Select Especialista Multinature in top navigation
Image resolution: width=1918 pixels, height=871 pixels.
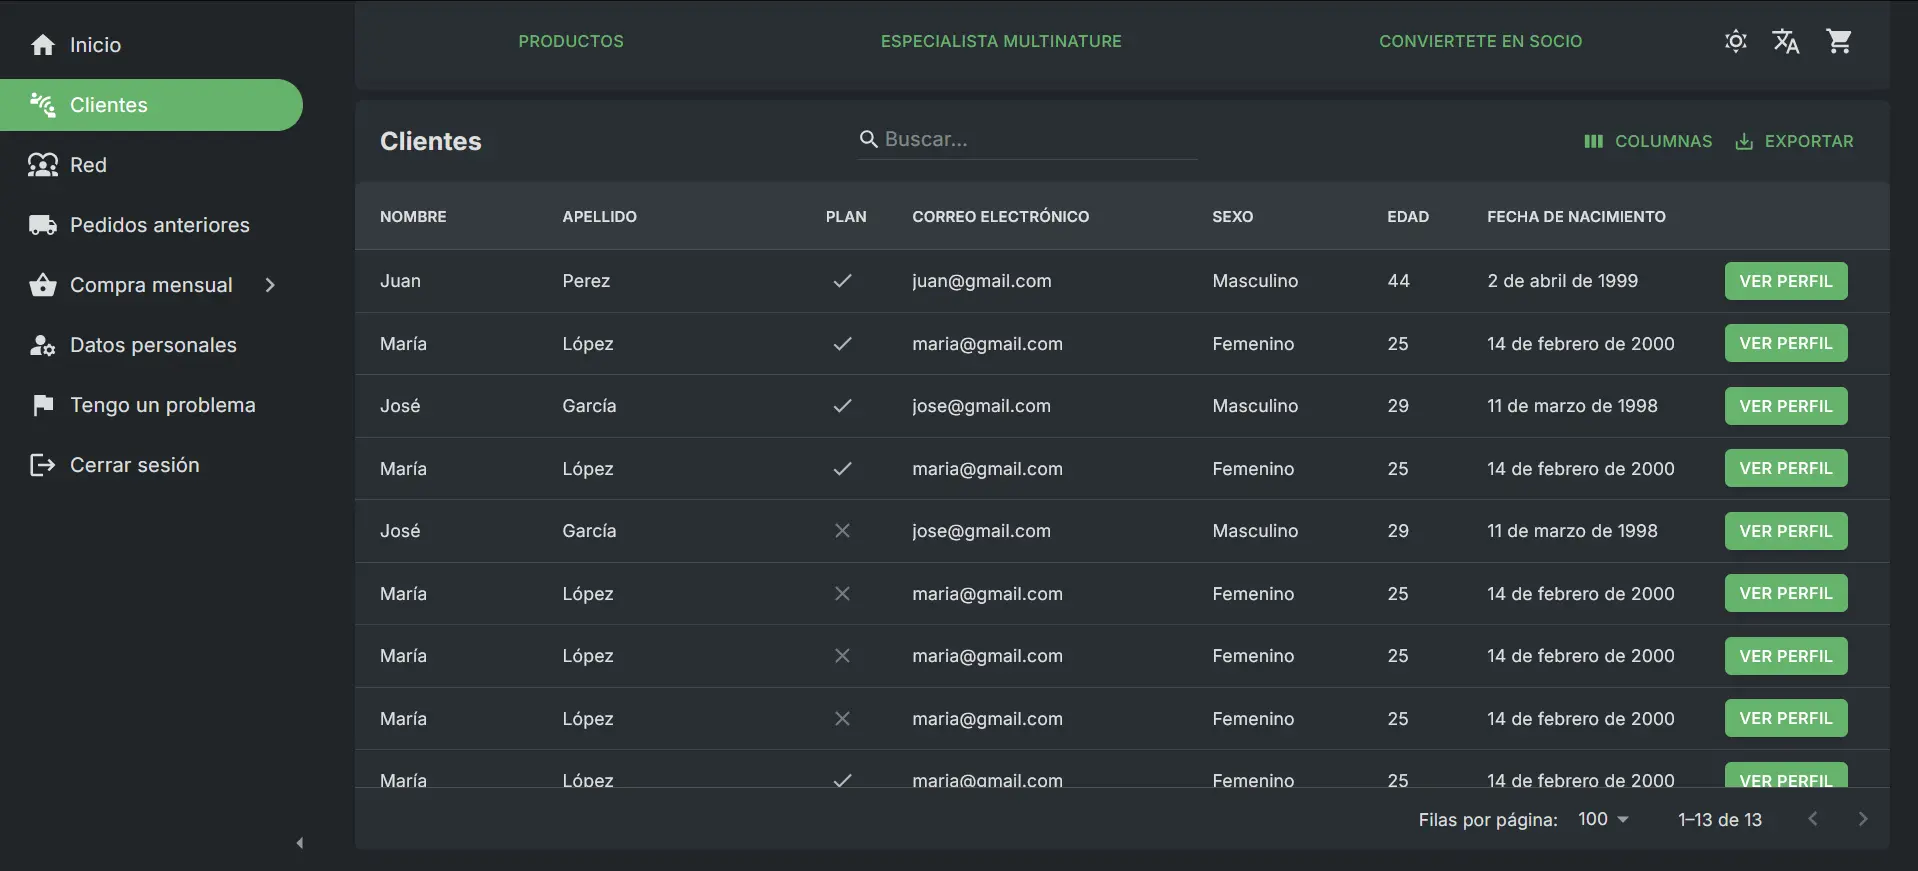(1000, 41)
